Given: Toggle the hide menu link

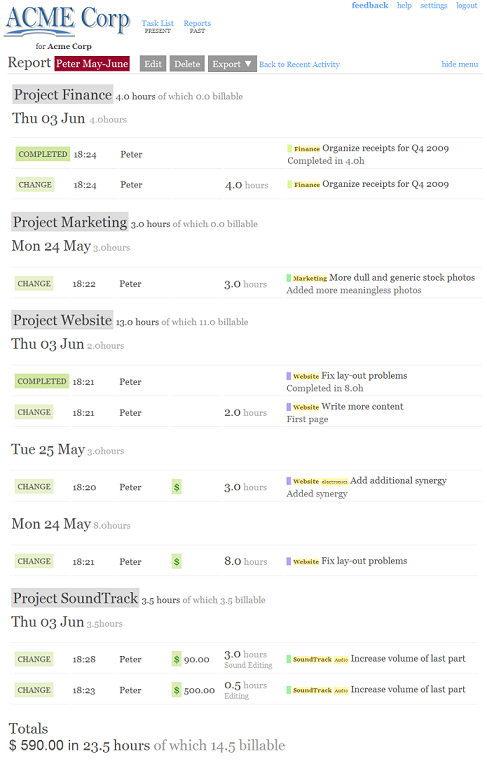Looking at the screenshot, I should tap(460, 64).
